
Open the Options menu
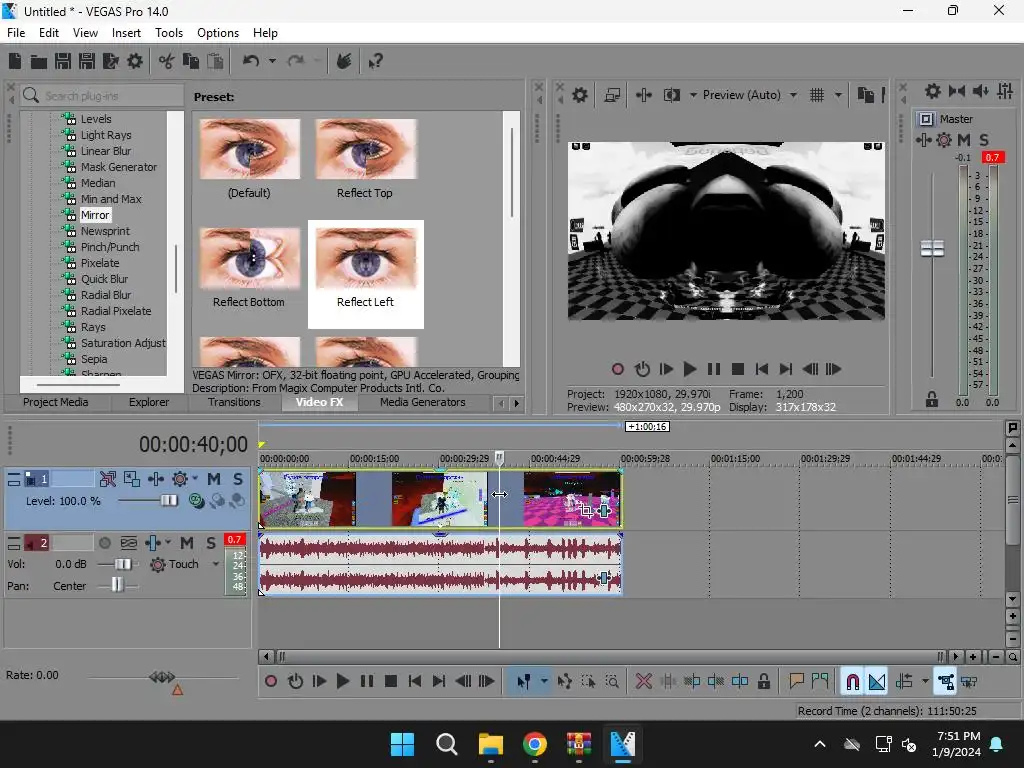coord(217,33)
